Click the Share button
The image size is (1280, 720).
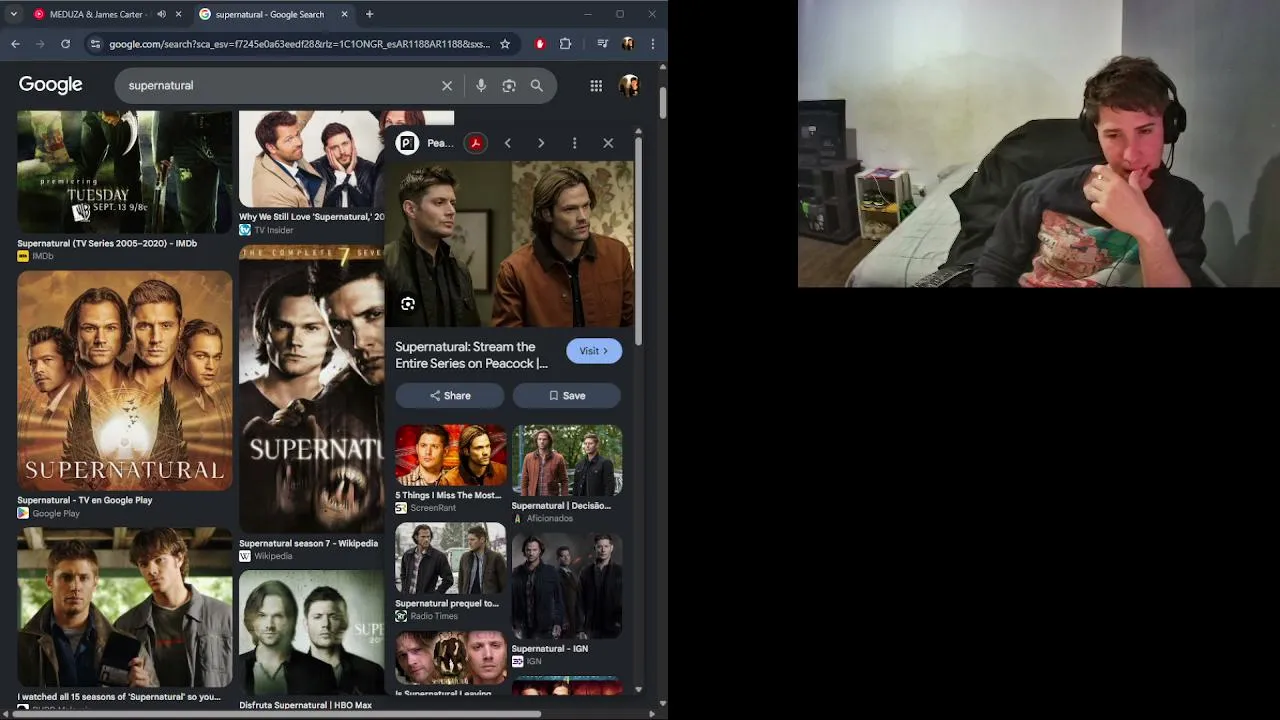pyautogui.click(x=450, y=396)
